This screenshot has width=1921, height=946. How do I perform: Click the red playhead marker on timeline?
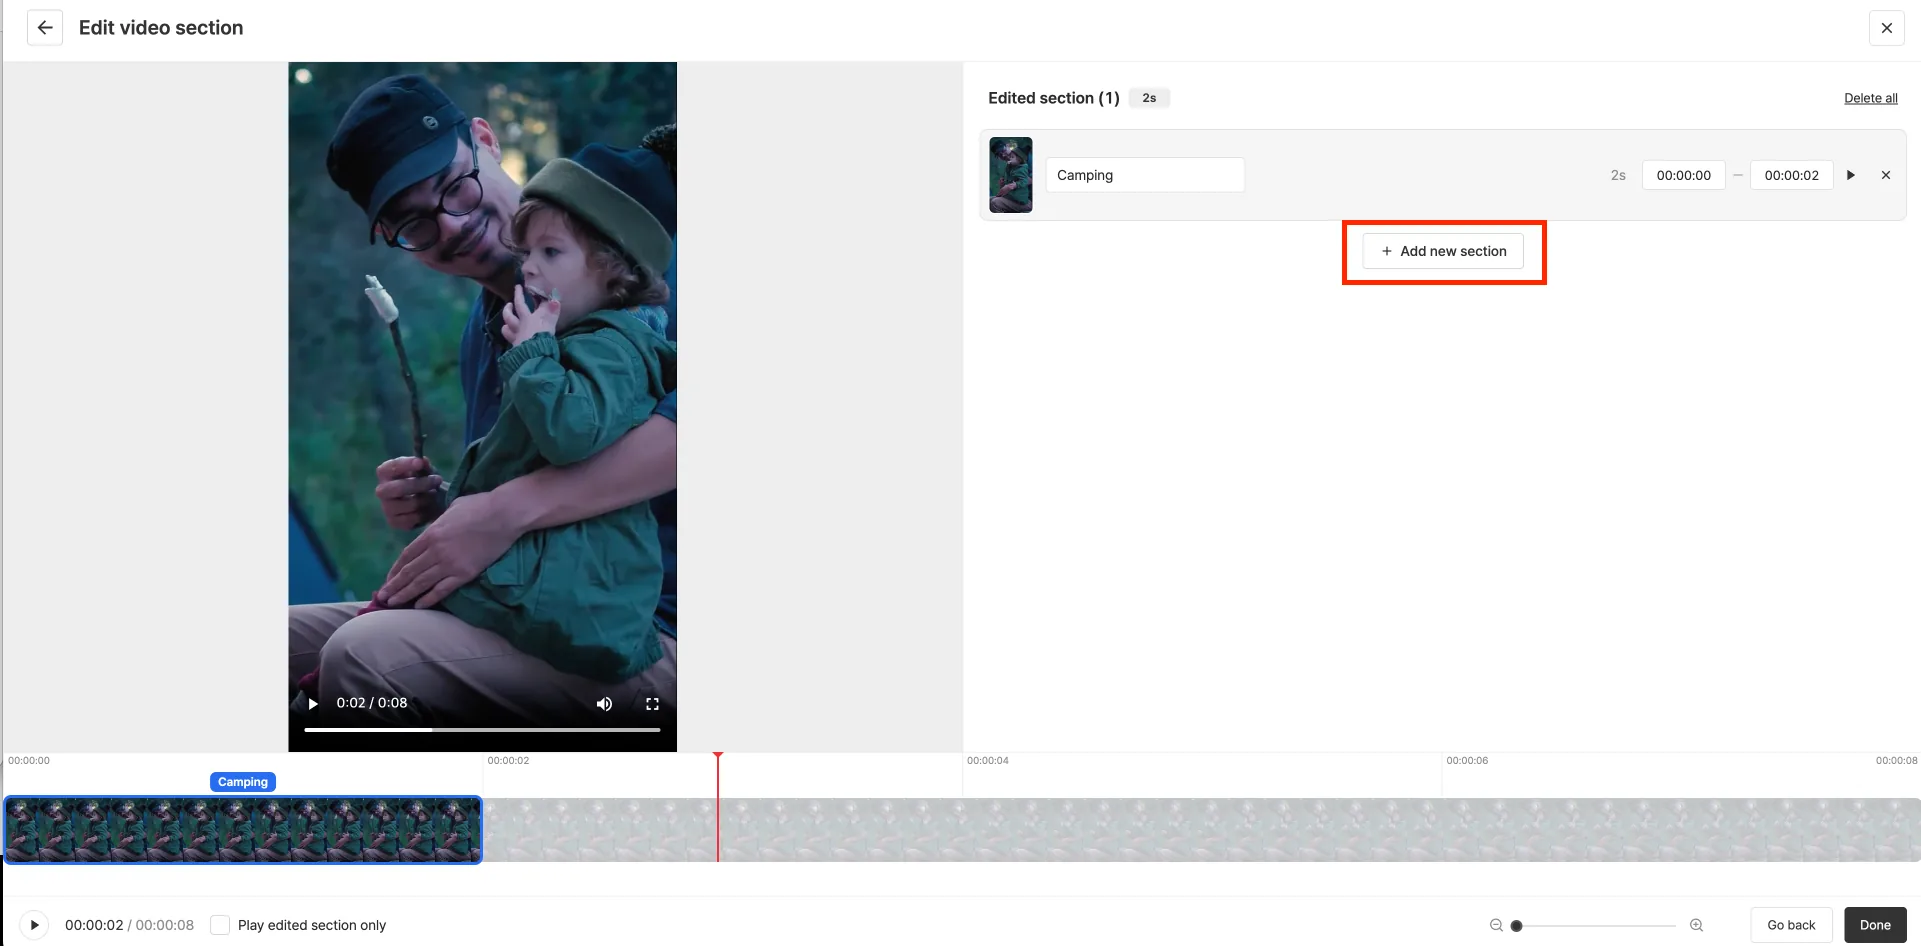tap(717, 806)
